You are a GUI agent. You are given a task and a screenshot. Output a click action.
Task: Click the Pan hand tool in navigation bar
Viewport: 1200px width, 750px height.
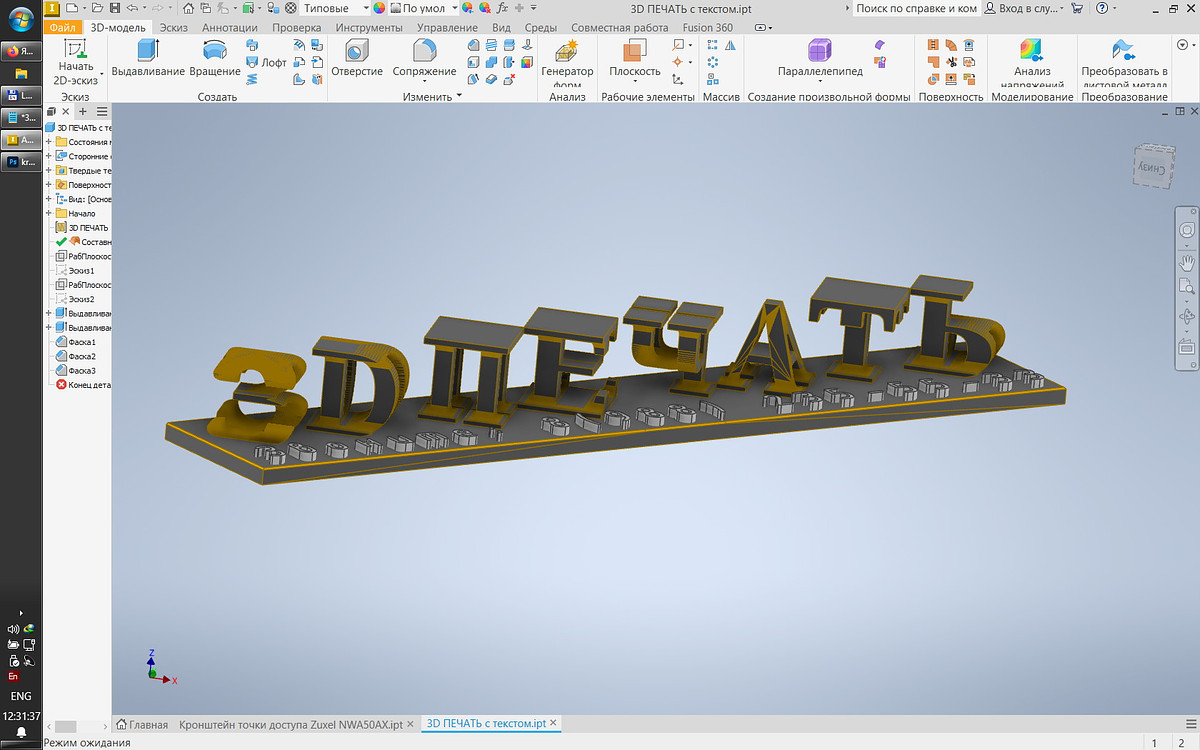point(1187,262)
